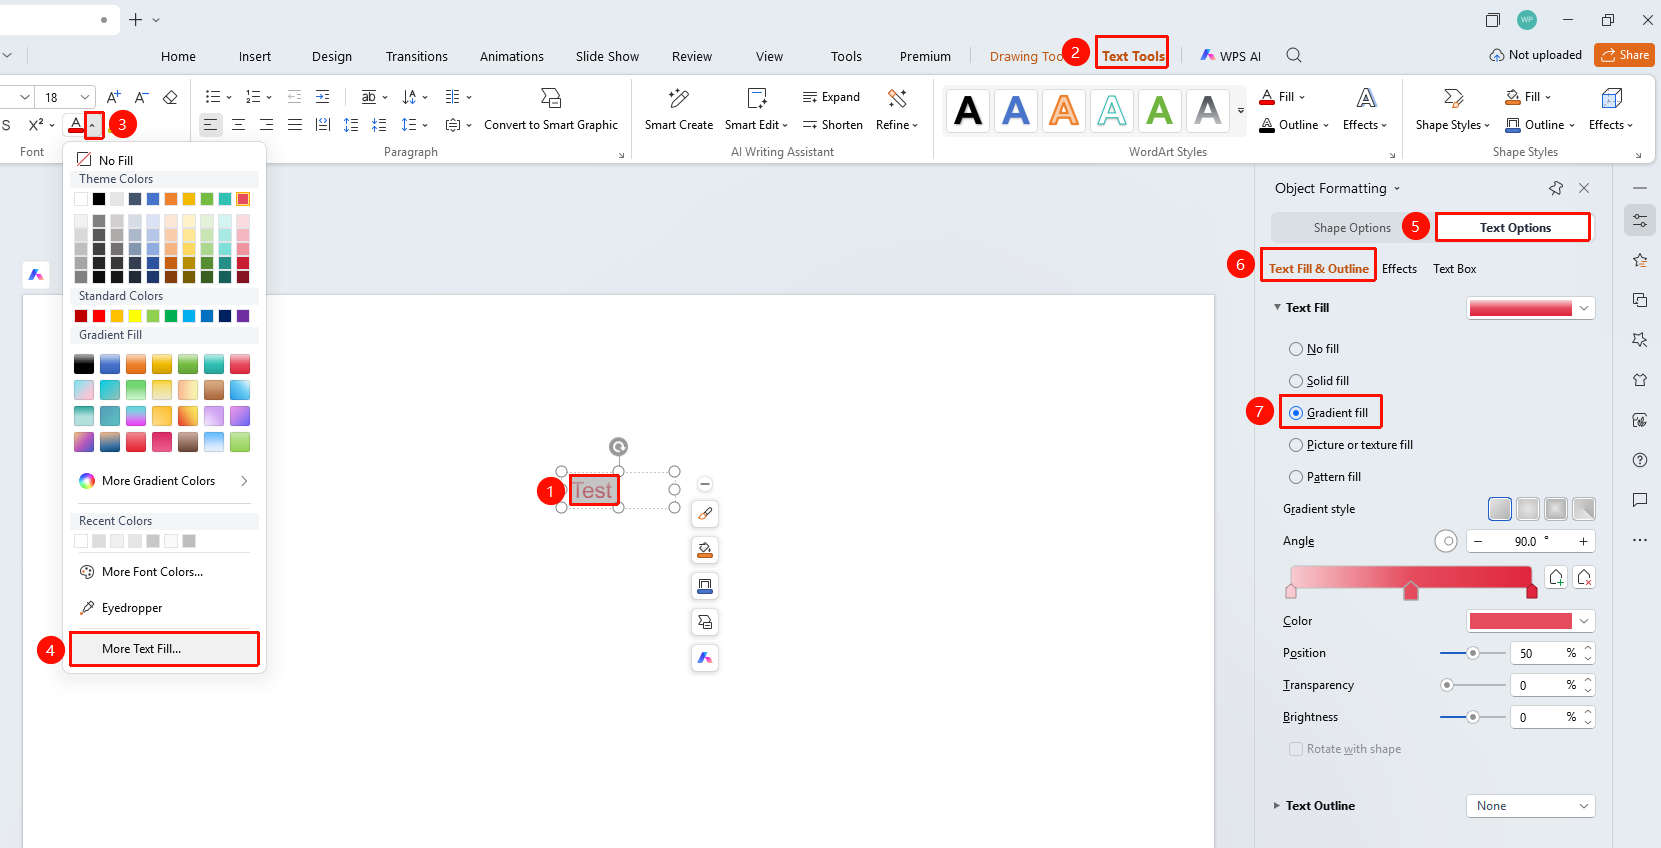Switch to the Shape Options tab
The width and height of the screenshot is (1661, 848).
(x=1352, y=228)
